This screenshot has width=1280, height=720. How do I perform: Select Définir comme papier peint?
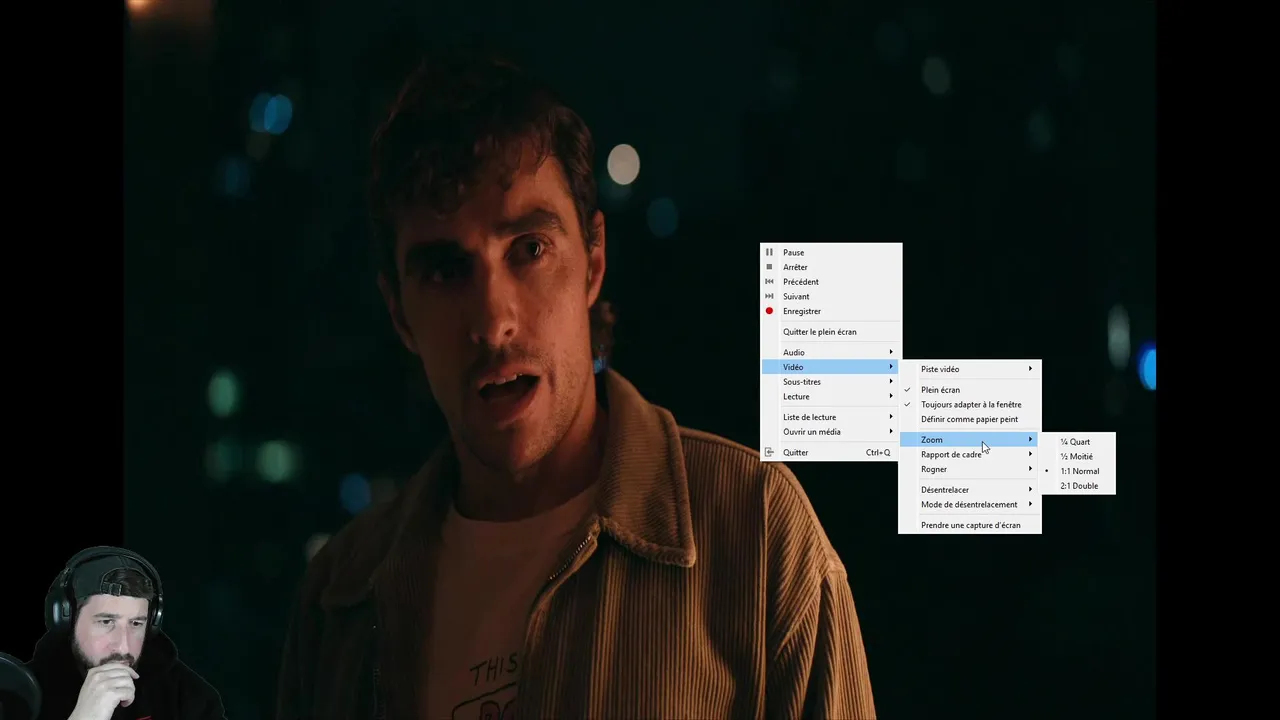(969, 420)
